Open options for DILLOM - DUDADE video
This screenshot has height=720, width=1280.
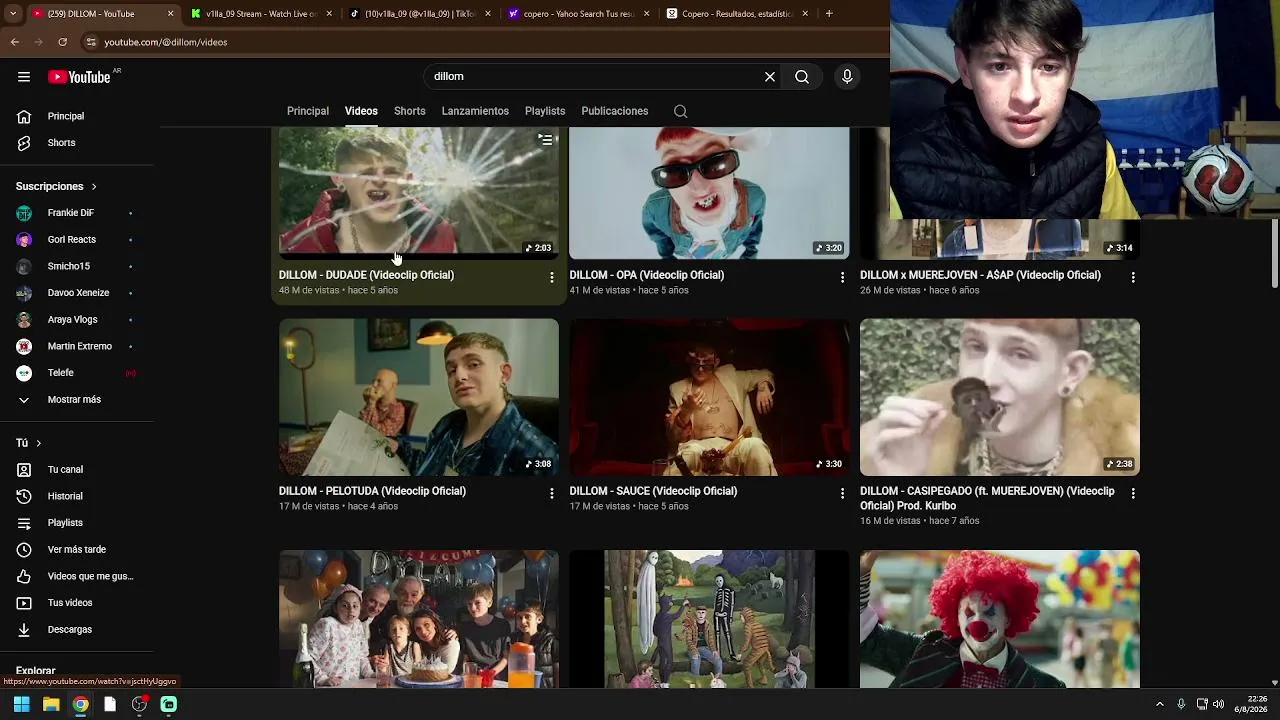(551, 277)
